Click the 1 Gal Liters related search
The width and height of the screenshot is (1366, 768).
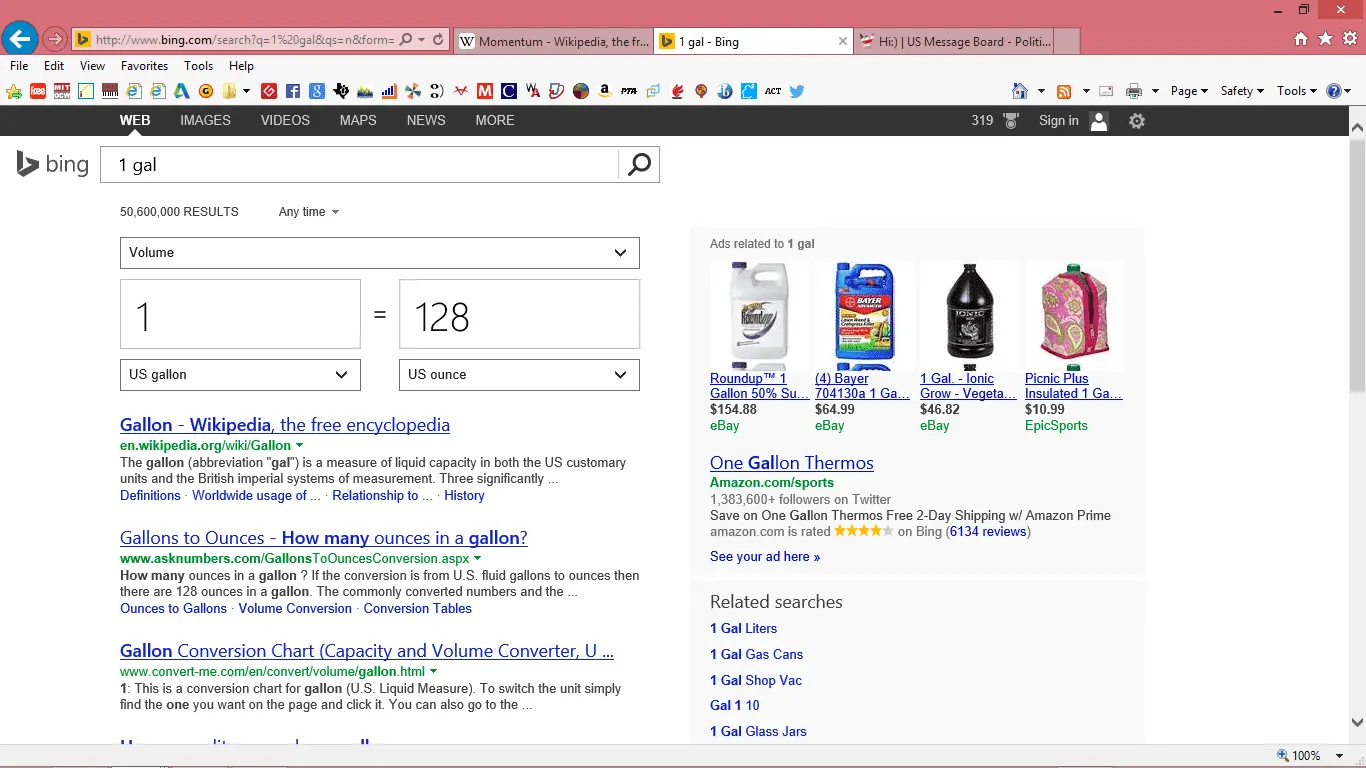click(743, 628)
